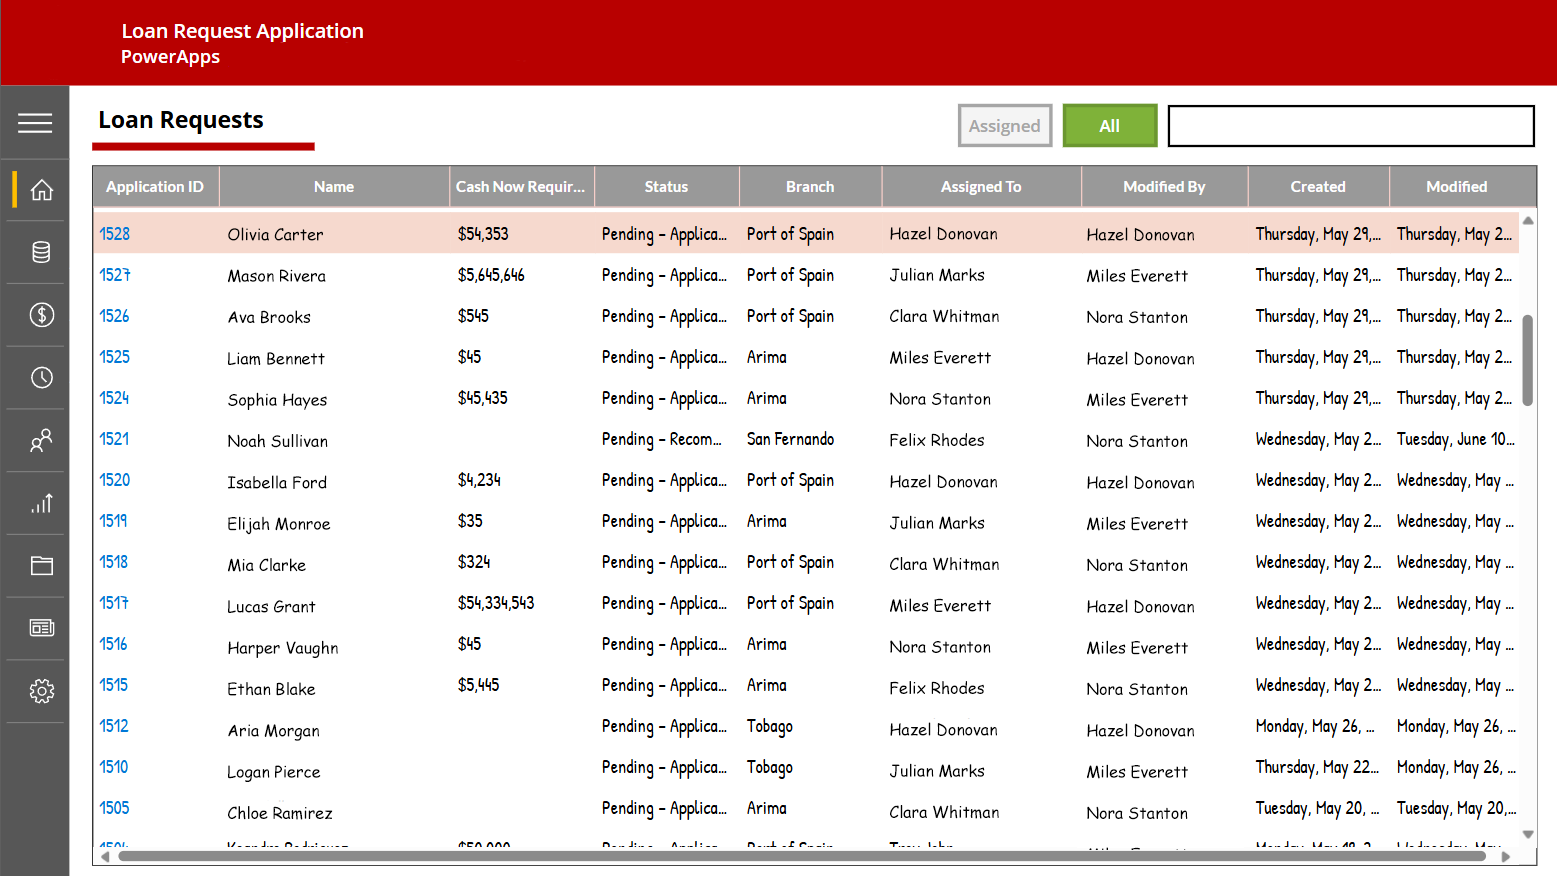Open the dollar coin icon in sidebar

tap(41, 315)
